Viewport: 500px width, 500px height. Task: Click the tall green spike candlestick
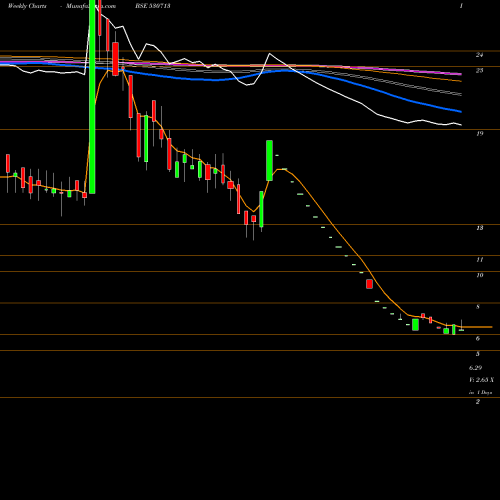point(92,97)
